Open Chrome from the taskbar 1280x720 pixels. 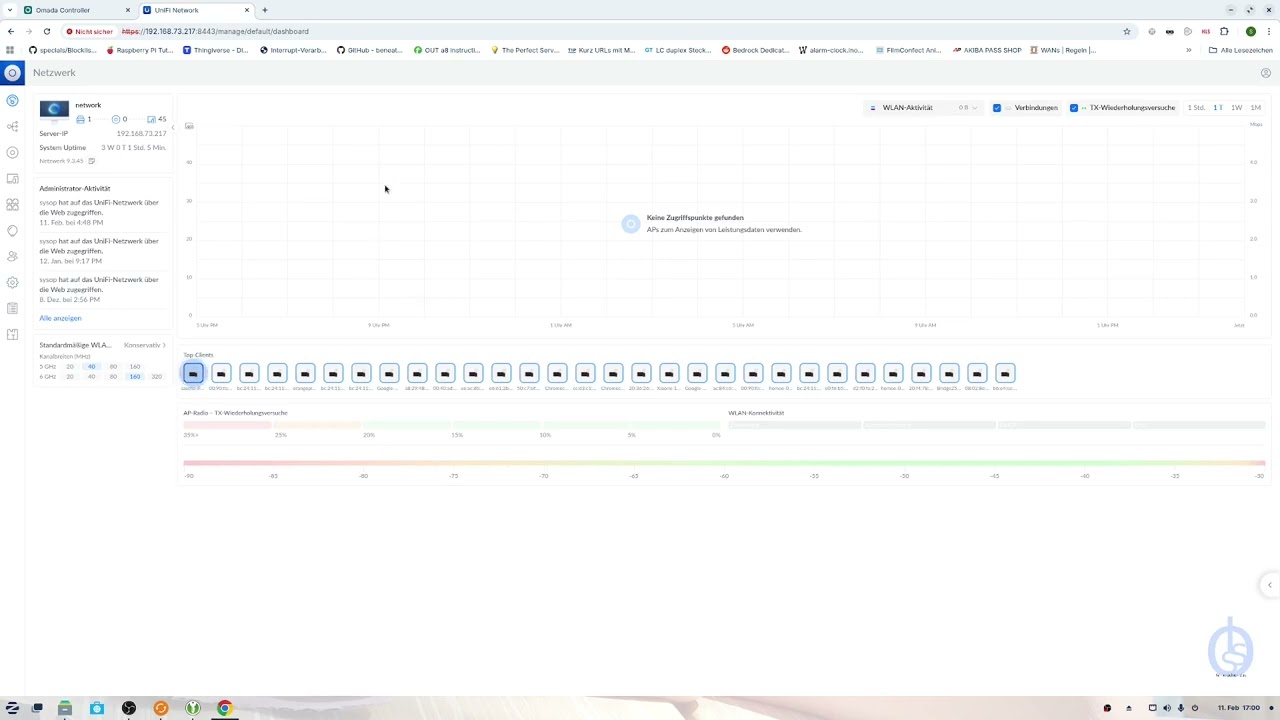224,708
